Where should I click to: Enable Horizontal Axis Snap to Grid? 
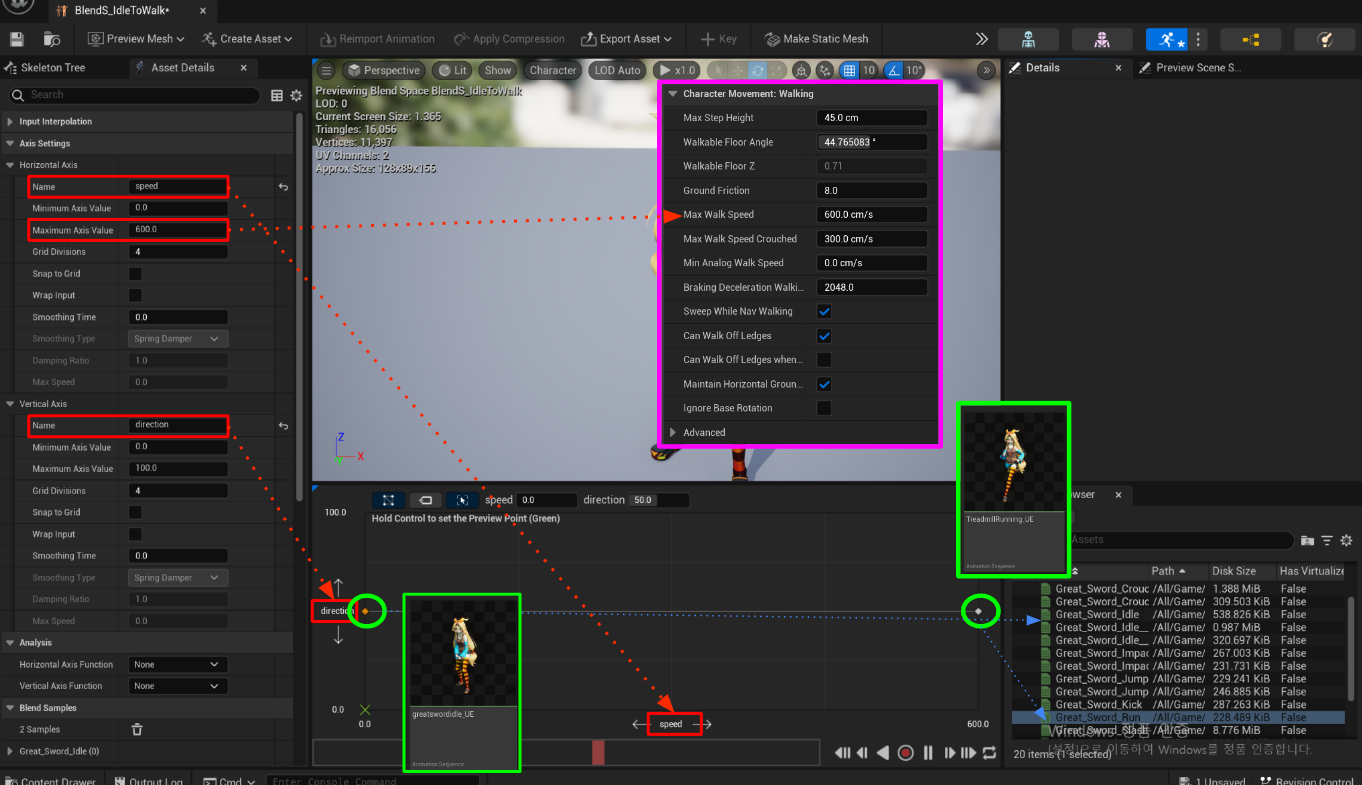point(135,274)
